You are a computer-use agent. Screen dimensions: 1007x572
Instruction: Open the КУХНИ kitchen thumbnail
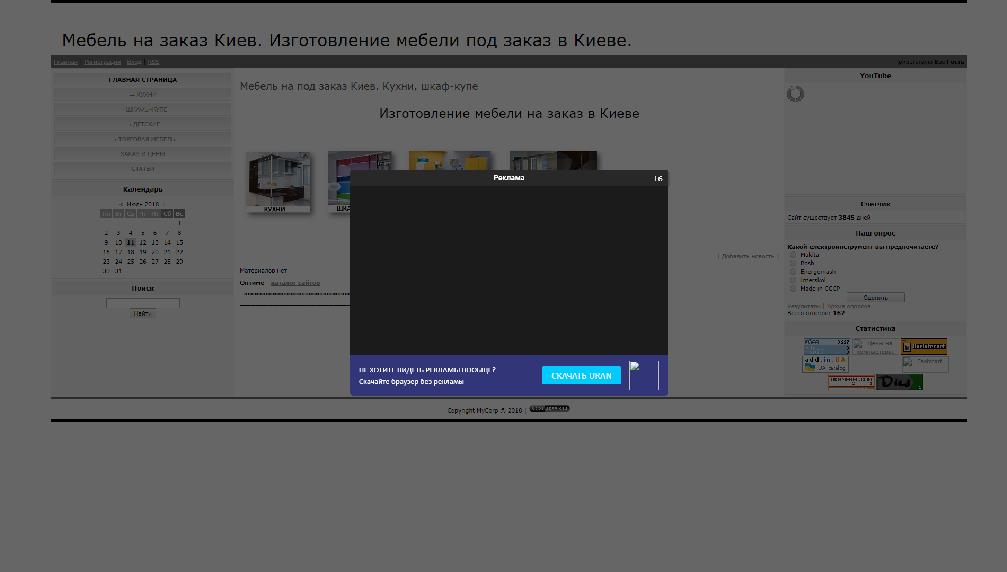pyautogui.click(x=277, y=182)
